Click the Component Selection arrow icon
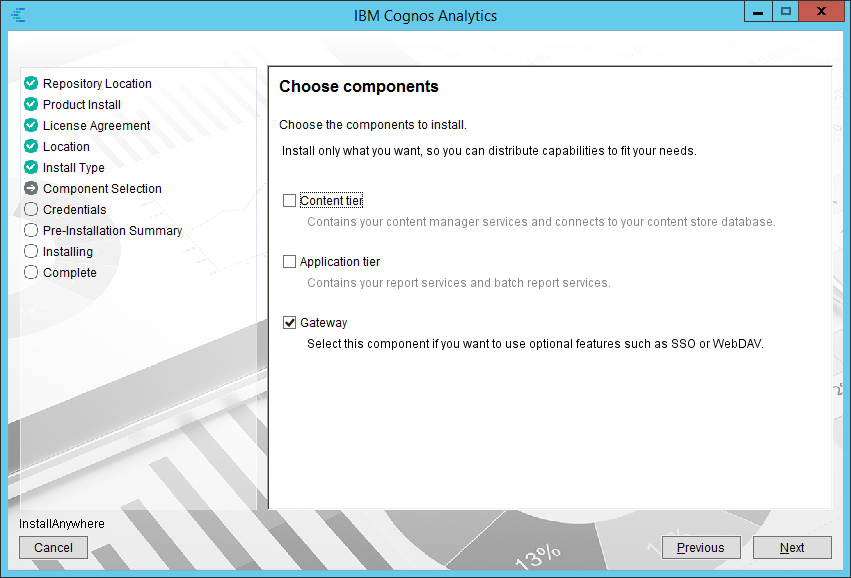The height and width of the screenshot is (578, 851). [31, 188]
